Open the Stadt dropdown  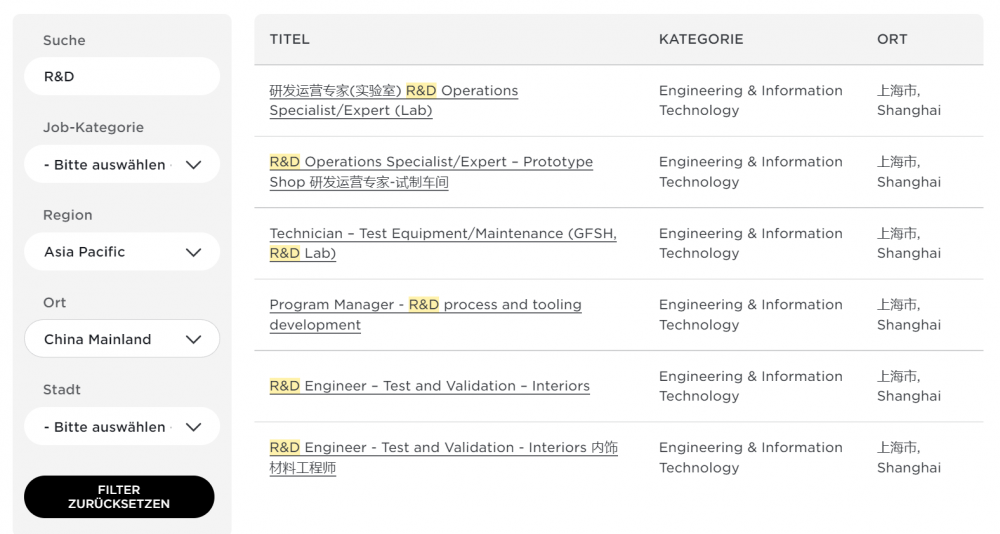point(110,427)
